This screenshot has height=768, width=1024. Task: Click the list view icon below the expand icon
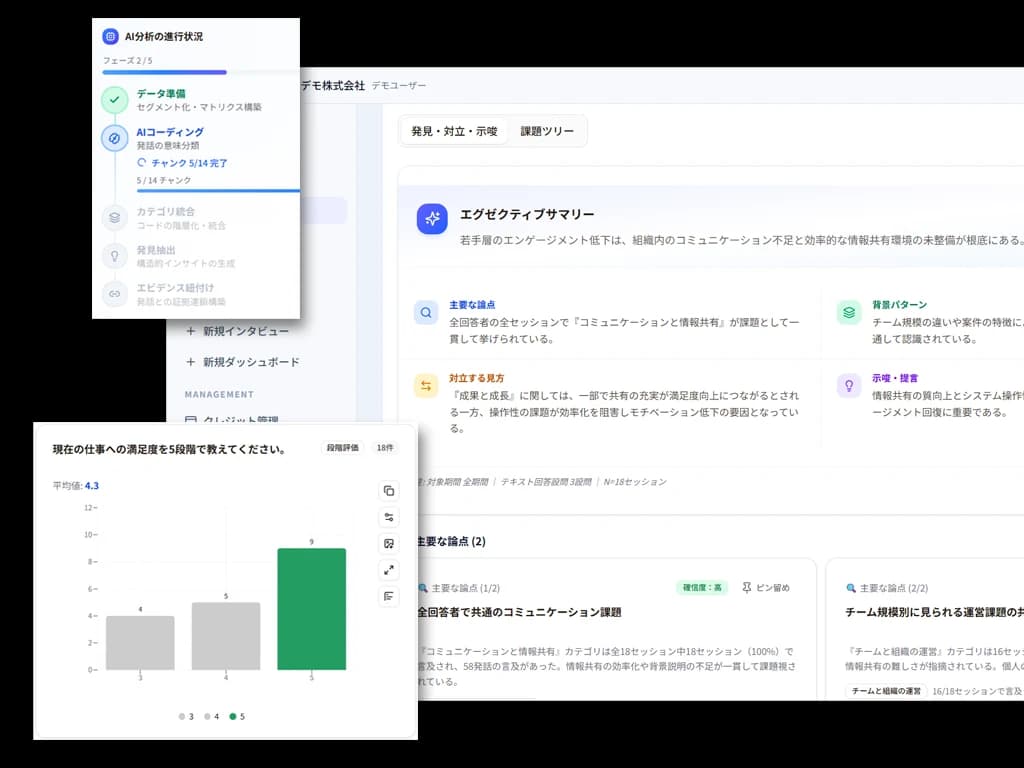click(x=389, y=596)
